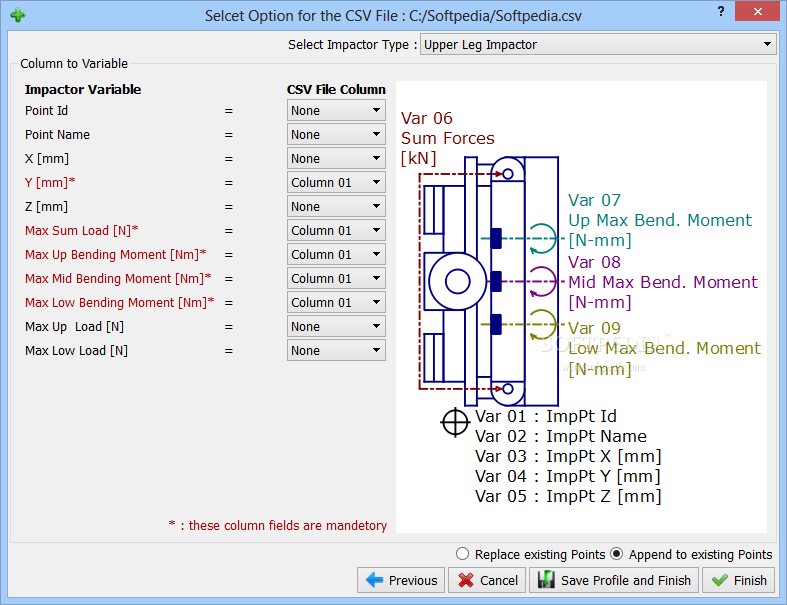Click the 'Max Up Bending Moment [Nm]*' label
The height and width of the screenshot is (605, 787).
(115, 255)
